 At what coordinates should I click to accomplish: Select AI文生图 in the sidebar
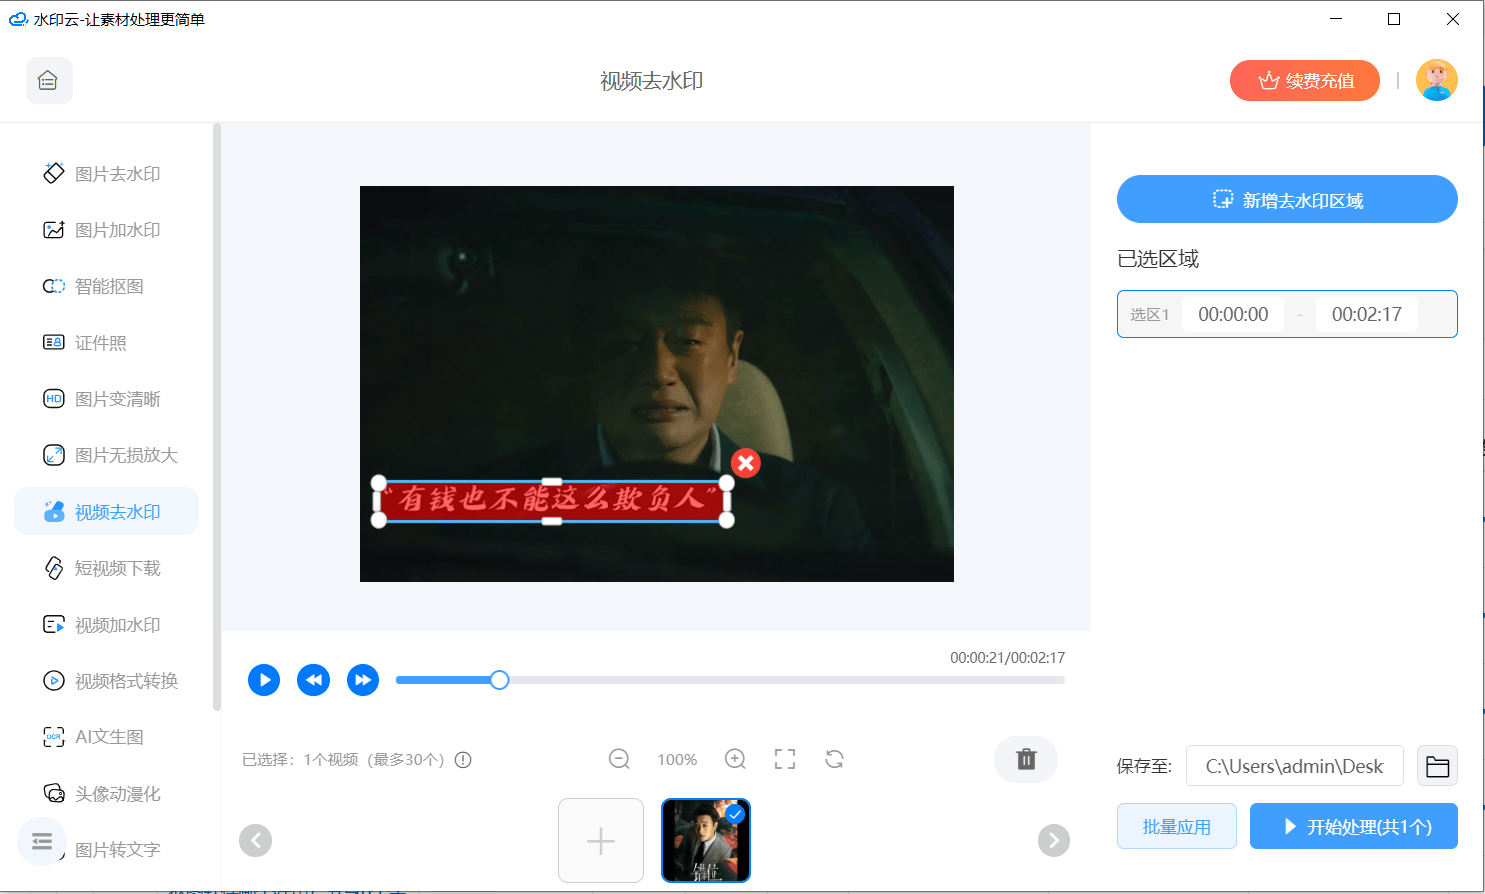106,737
